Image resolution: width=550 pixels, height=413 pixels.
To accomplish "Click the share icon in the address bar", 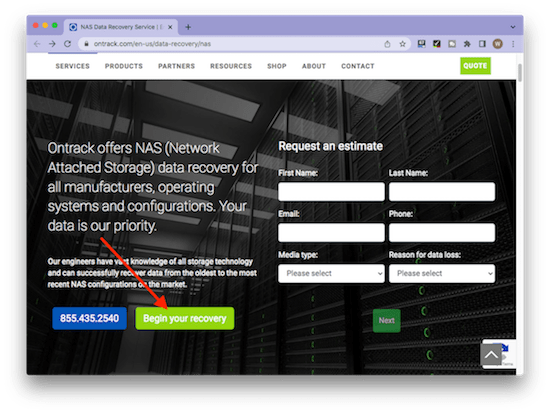I will coord(387,44).
